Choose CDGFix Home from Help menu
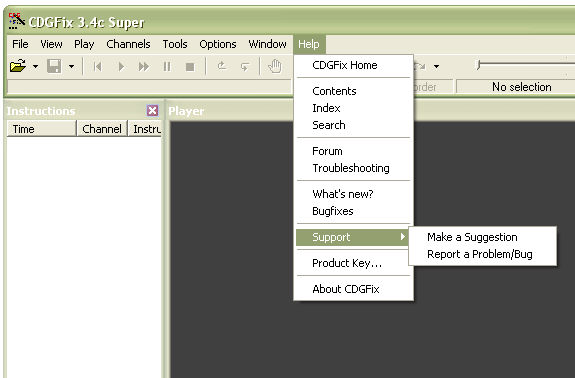575x378 pixels. [354, 65]
